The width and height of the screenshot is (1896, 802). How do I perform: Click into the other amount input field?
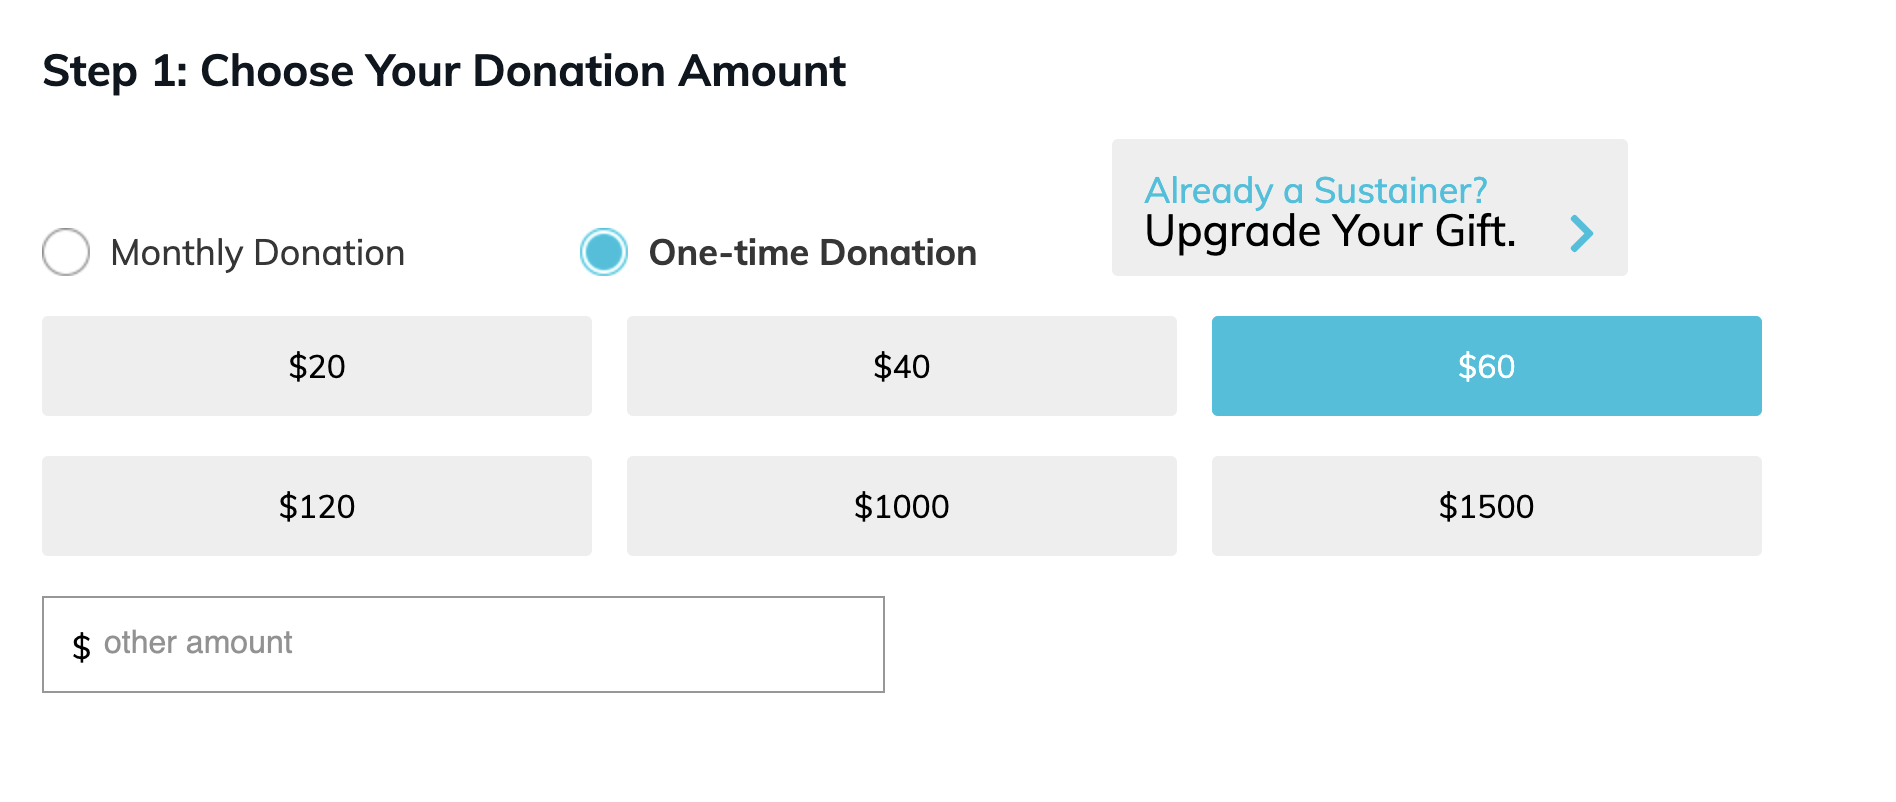(560, 644)
